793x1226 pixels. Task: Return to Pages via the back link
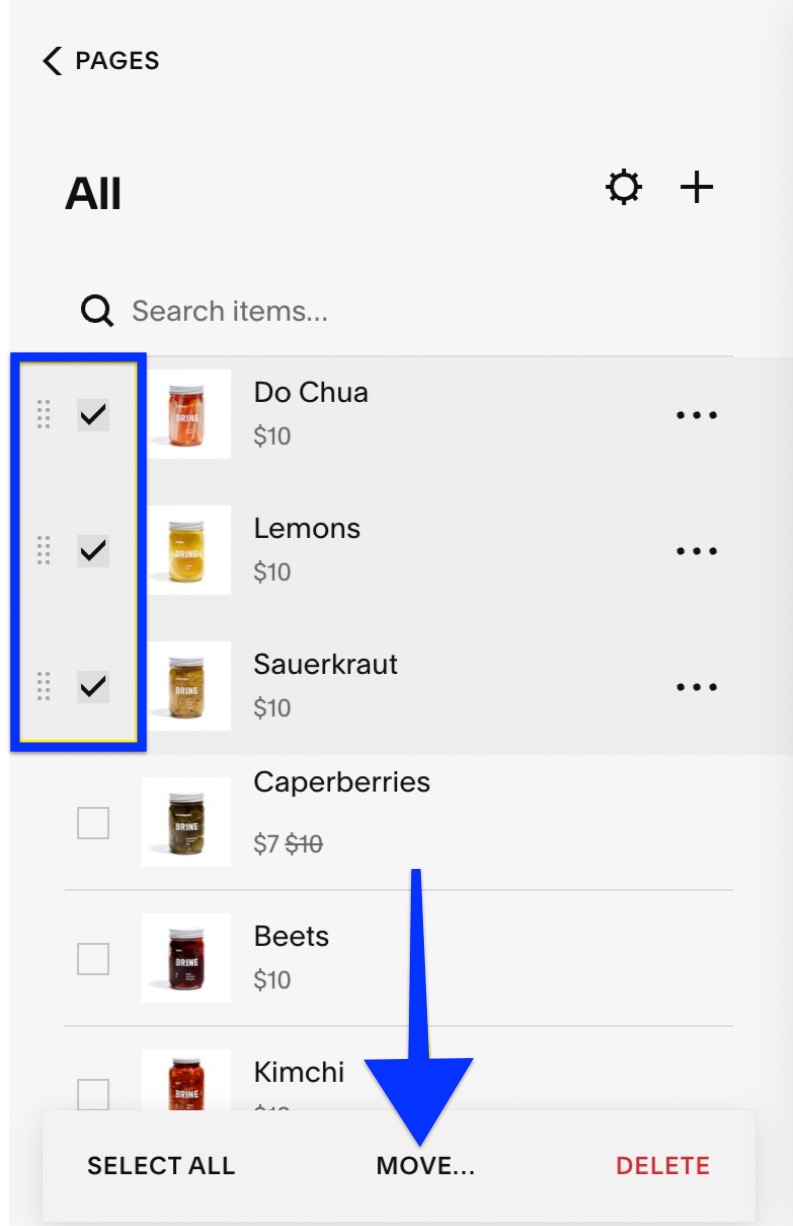117,61
